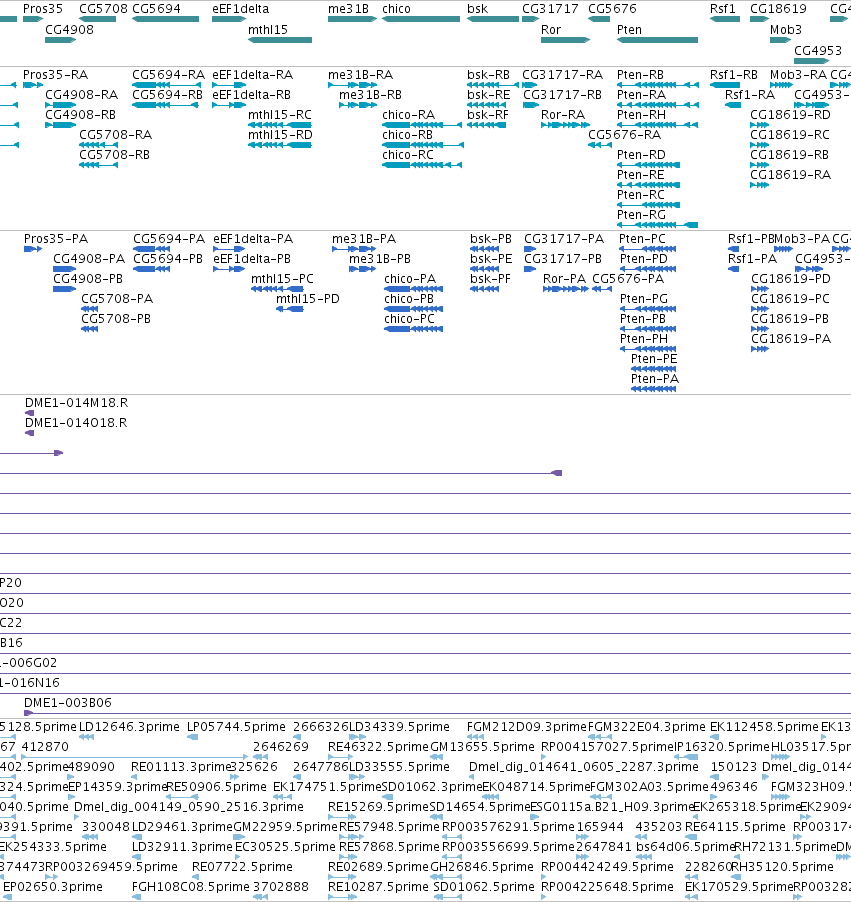The width and height of the screenshot is (851, 902).
Task: Select the Rsf1 gene label
Action: (723, 9)
